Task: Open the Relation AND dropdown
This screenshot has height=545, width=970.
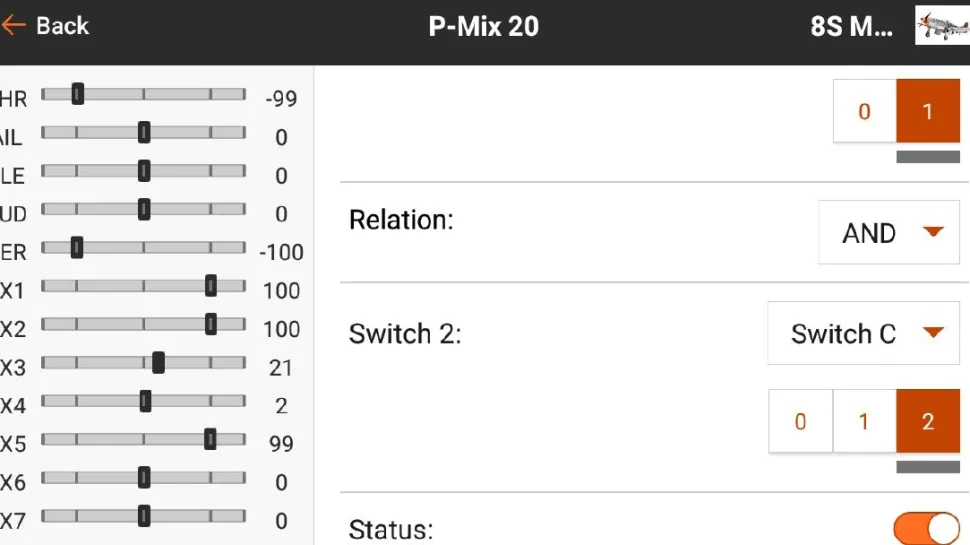Action: tap(888, 233)
